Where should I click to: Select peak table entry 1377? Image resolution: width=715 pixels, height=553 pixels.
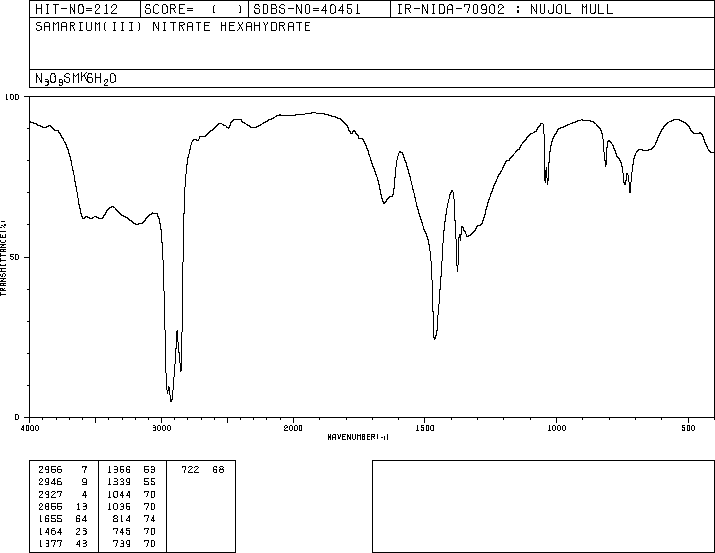click(63, 544)
